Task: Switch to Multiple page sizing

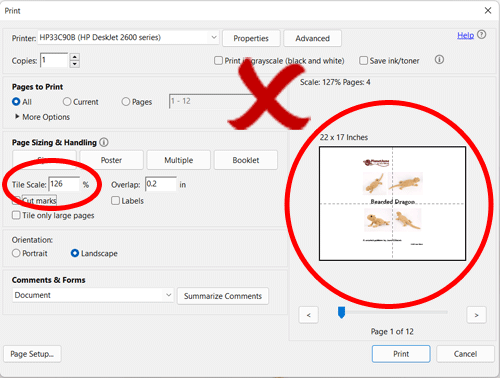Action: point(179,160)
